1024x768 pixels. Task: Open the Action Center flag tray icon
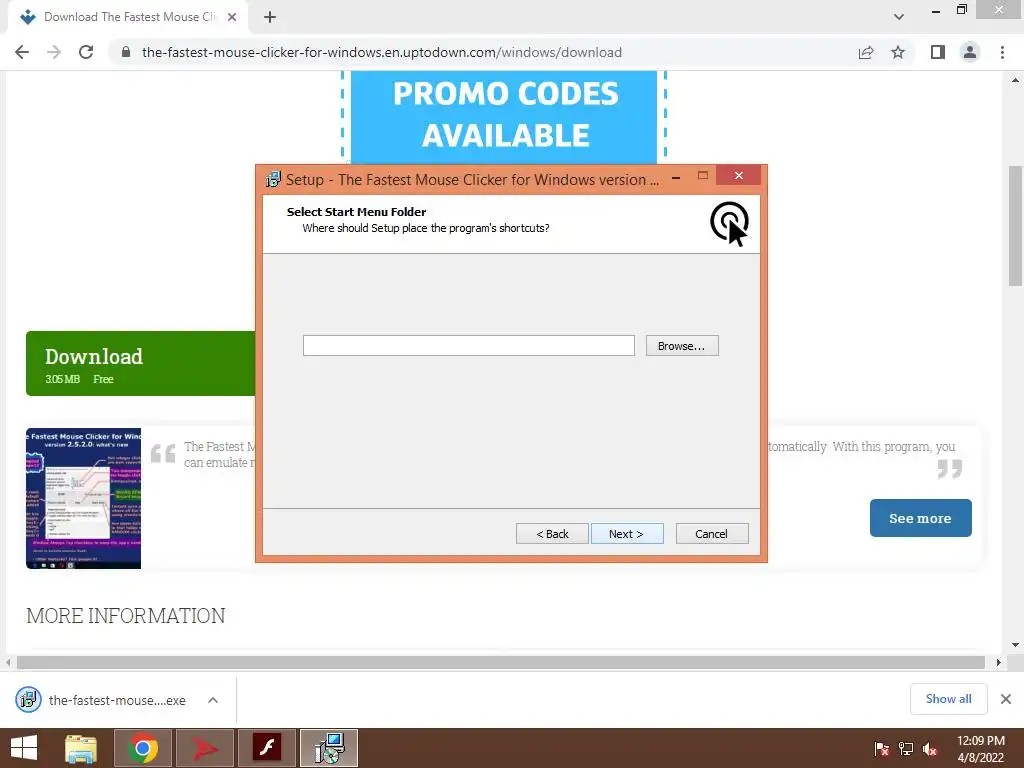(881, 748)
